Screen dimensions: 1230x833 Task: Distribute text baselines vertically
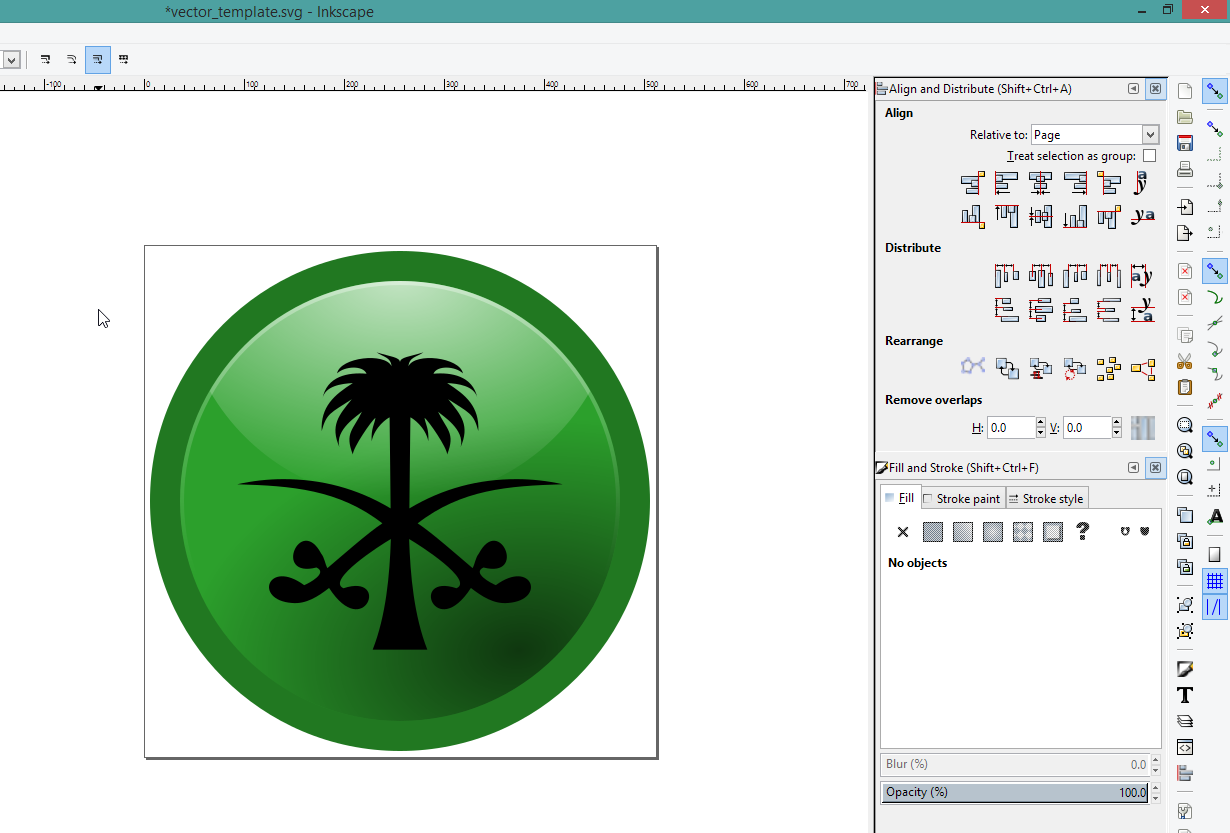[x=1142, y=310]
